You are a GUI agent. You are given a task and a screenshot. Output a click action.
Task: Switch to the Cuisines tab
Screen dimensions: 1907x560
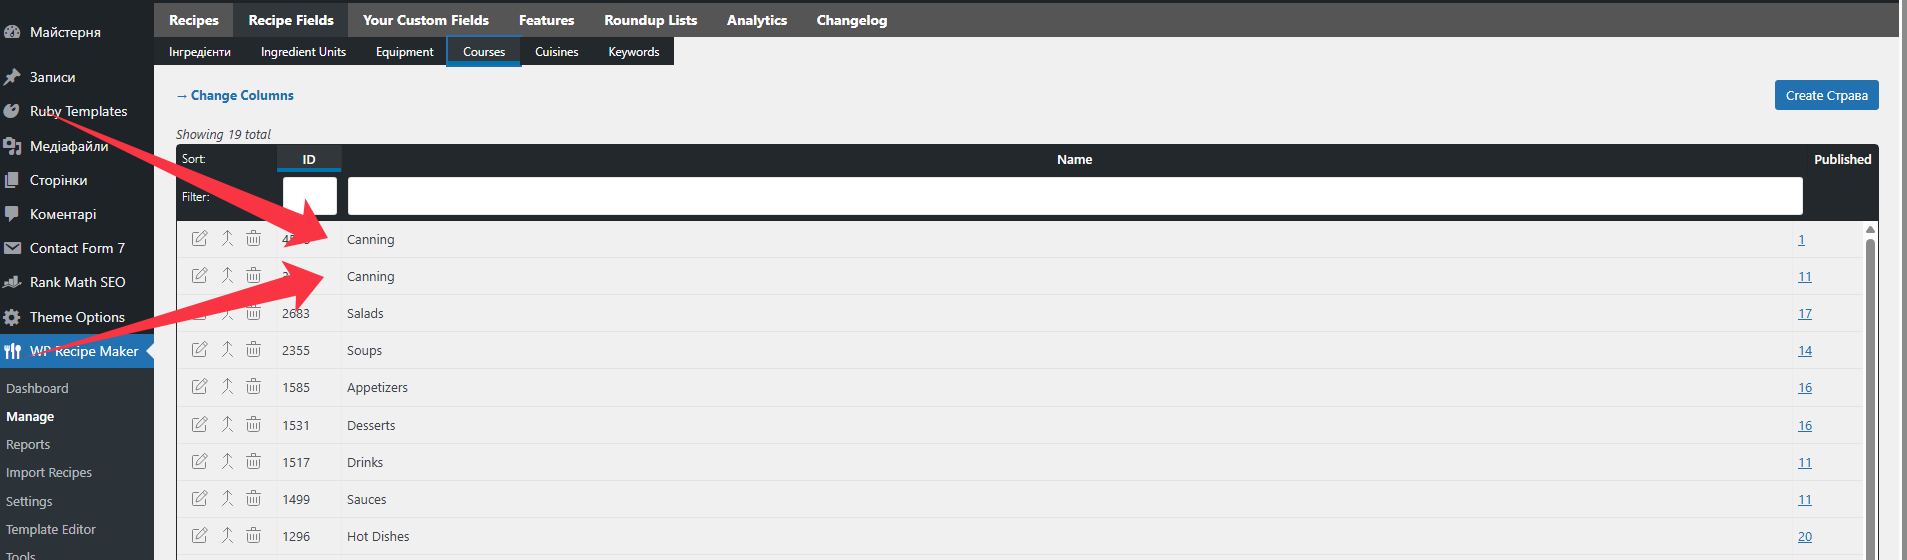[x=556, y=52]
